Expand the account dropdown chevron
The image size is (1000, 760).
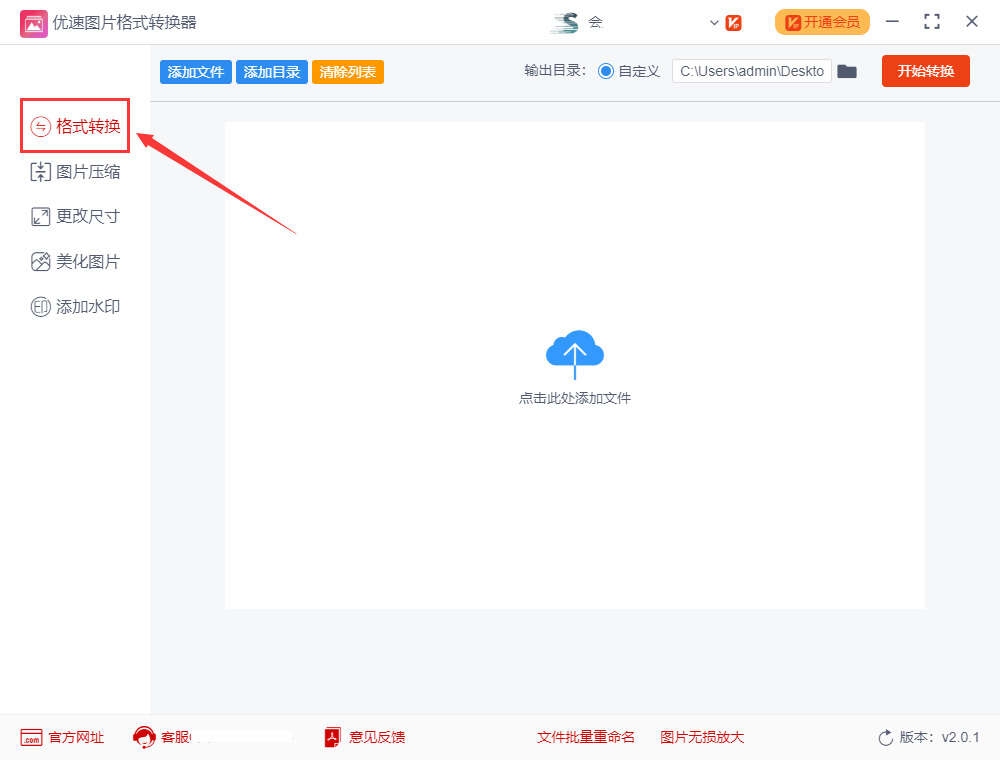tap(714, 23)
